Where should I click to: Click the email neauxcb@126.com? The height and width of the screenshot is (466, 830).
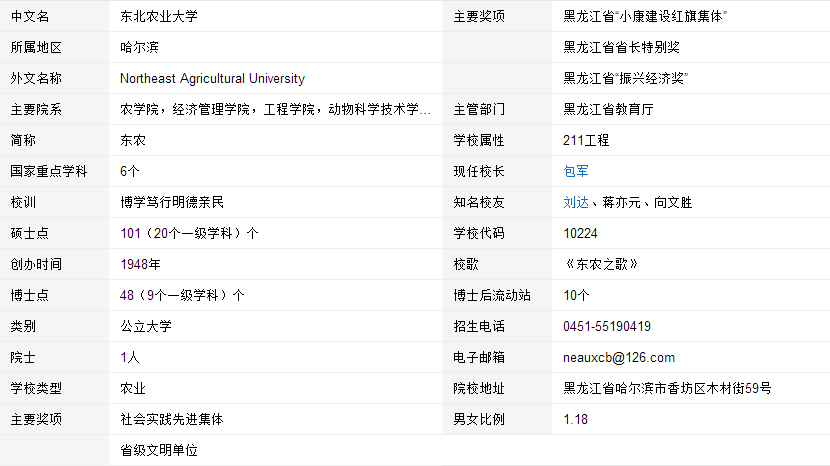pyautogui.click(x=619, y=357)
